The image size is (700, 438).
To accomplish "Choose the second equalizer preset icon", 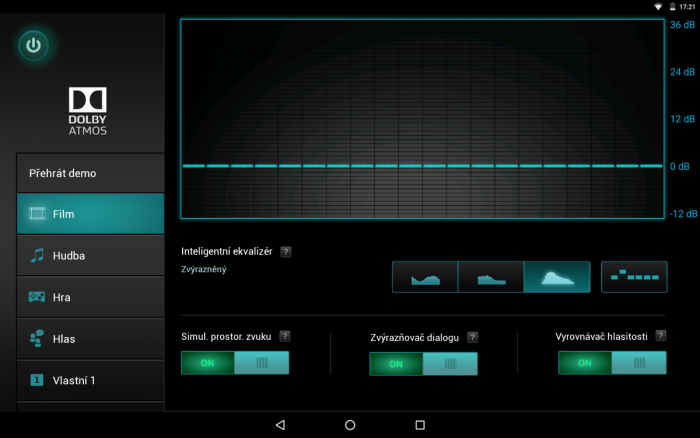I will coord(490,277).
